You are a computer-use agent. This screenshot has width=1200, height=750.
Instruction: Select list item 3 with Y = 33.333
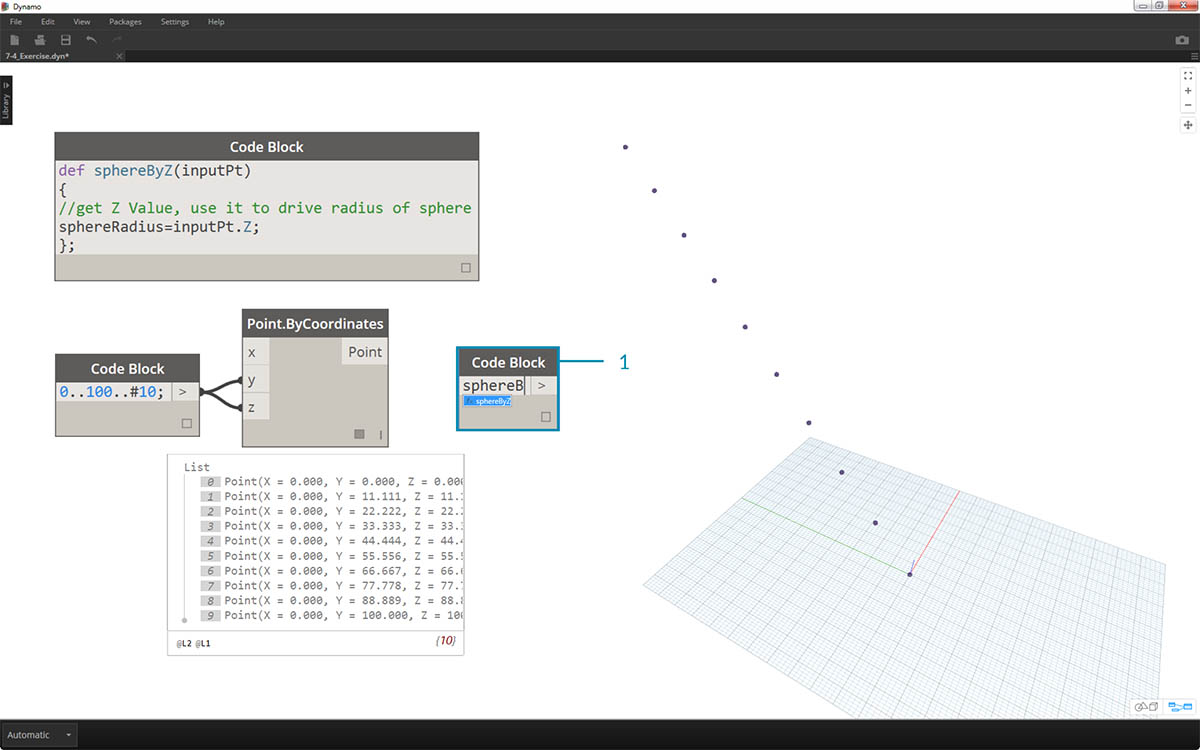[330, 526]
